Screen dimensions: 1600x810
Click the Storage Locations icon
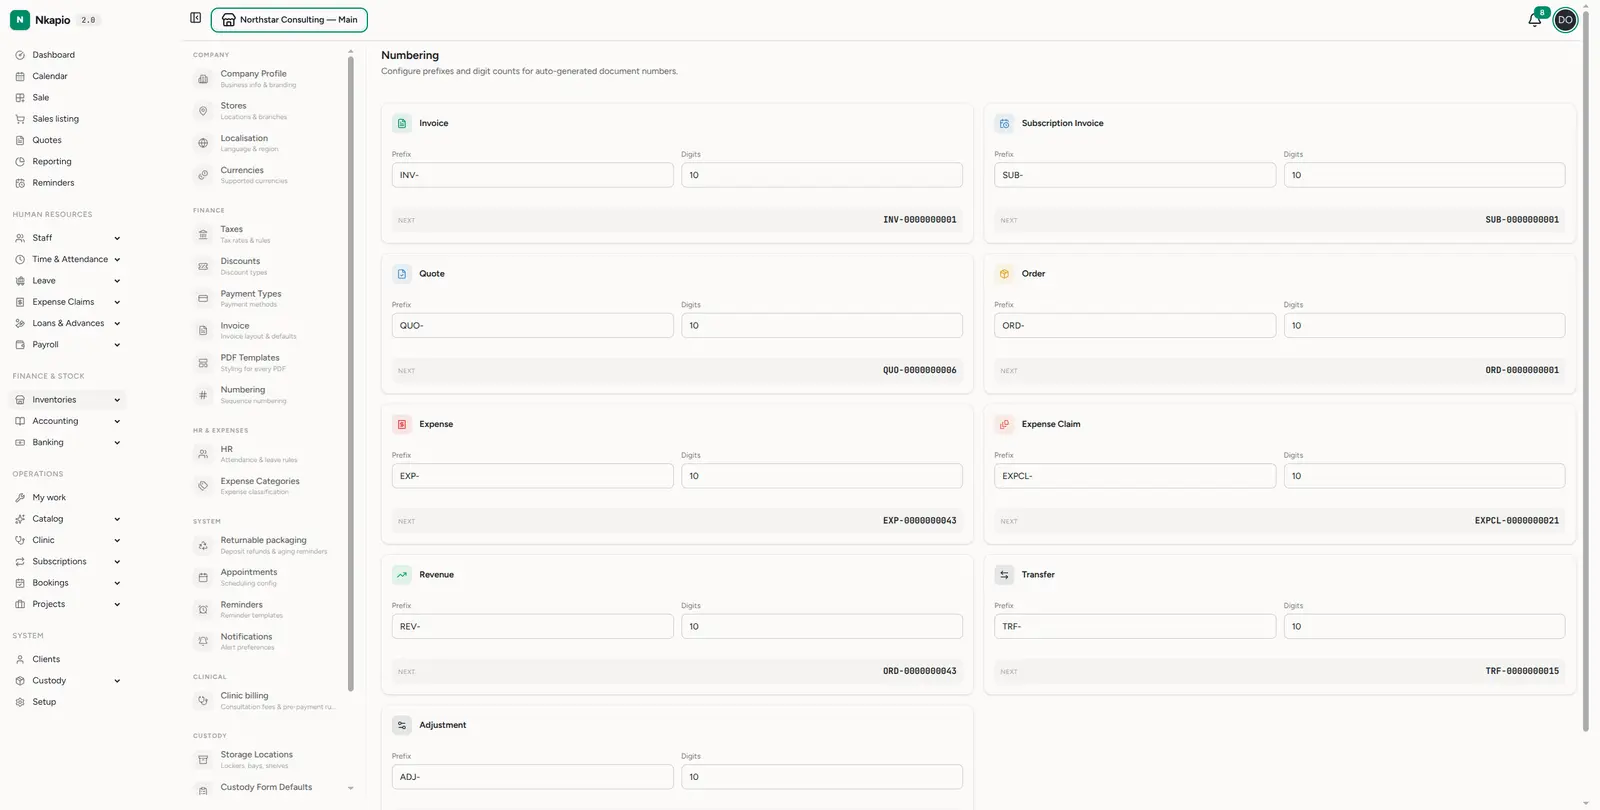click(203, 760)
